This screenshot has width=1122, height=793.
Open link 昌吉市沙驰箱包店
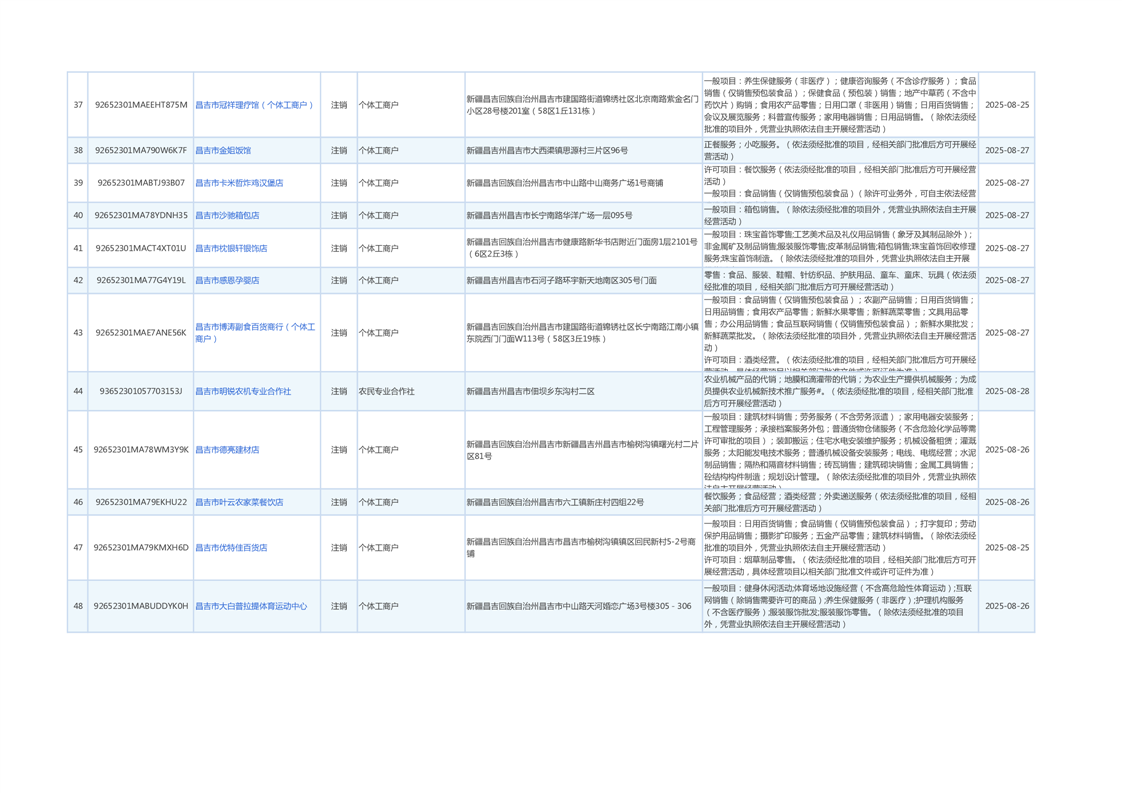[x=228, y=215]
